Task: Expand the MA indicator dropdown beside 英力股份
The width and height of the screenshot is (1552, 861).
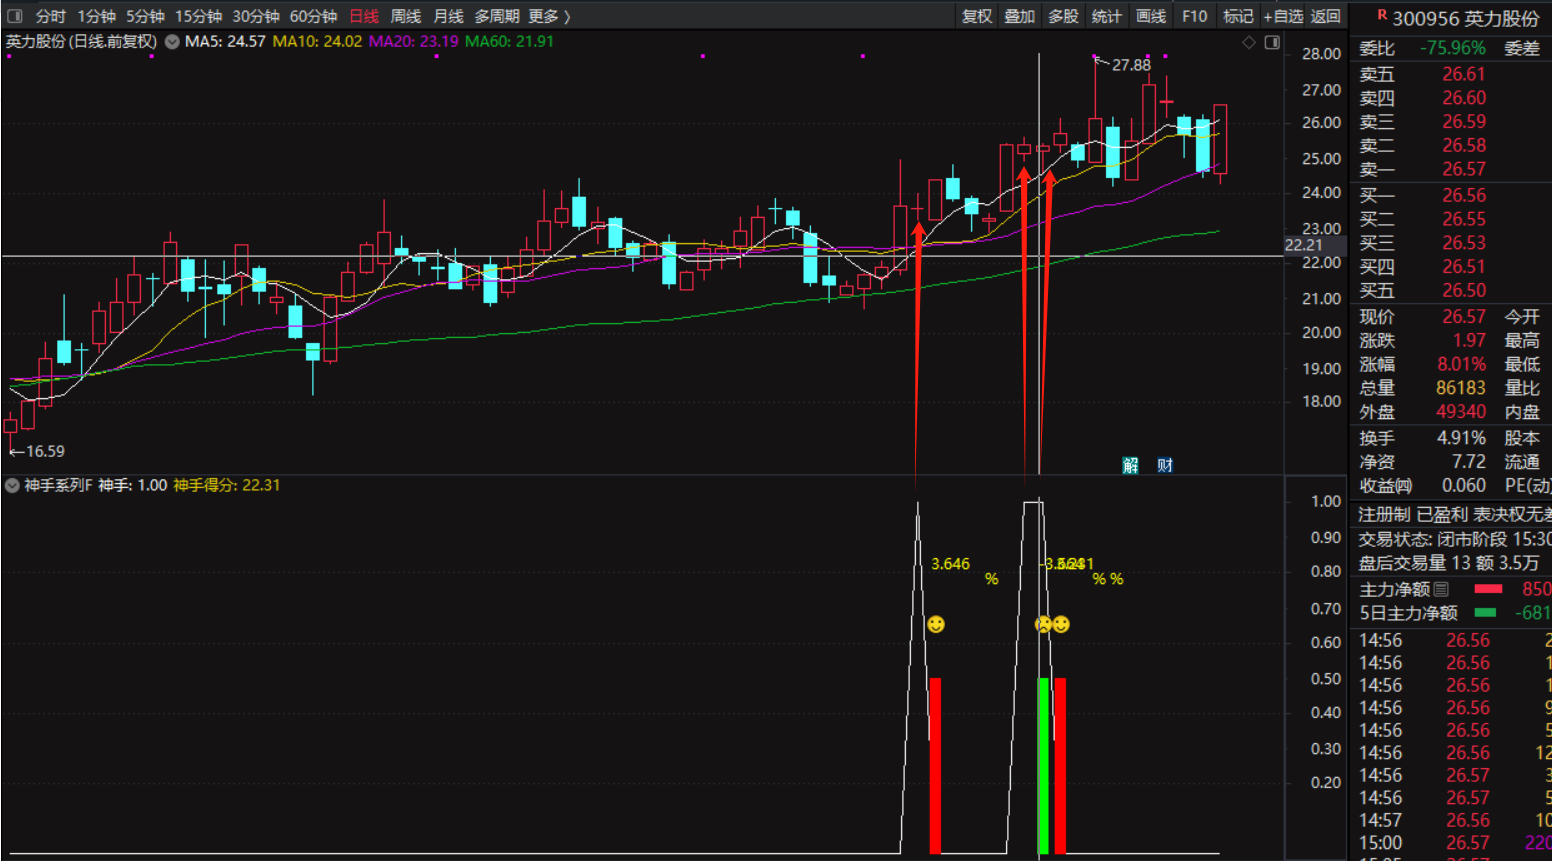Action: point(172,42)
